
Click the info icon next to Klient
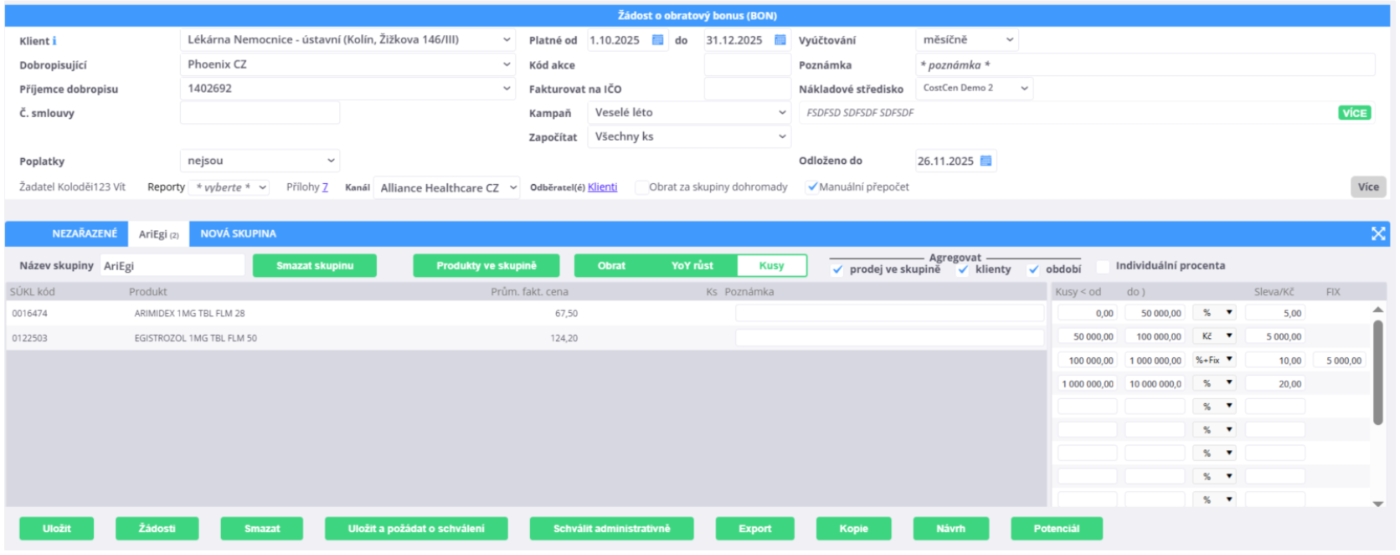coord(54,41)
